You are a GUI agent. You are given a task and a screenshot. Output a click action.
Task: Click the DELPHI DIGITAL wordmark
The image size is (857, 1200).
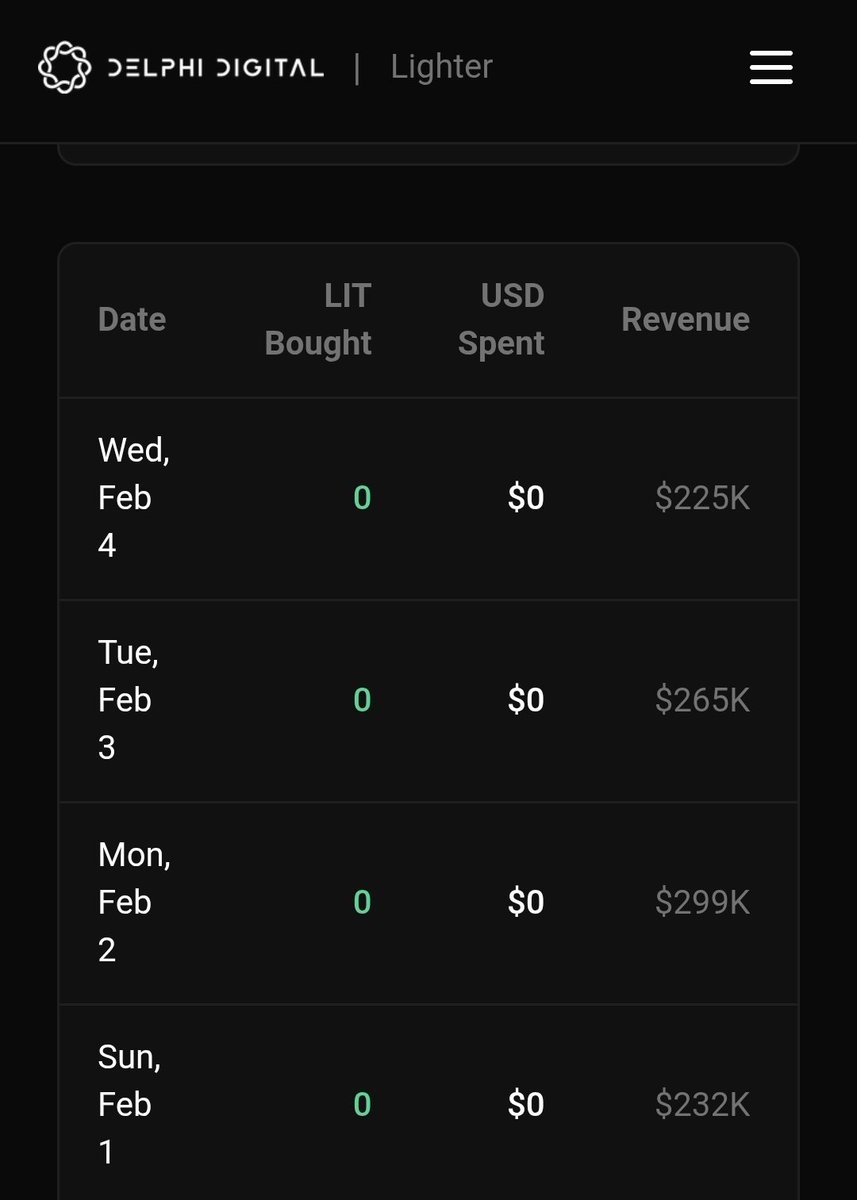[x=215, y=68]
